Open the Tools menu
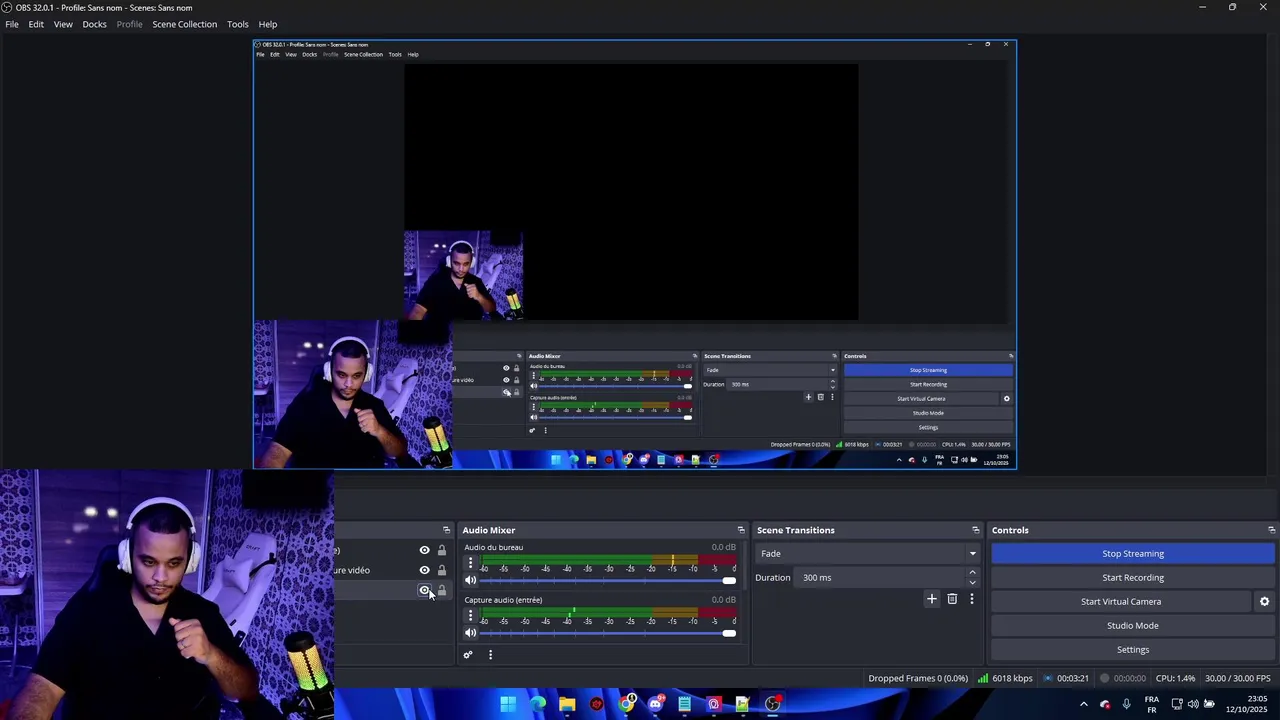 238,24
